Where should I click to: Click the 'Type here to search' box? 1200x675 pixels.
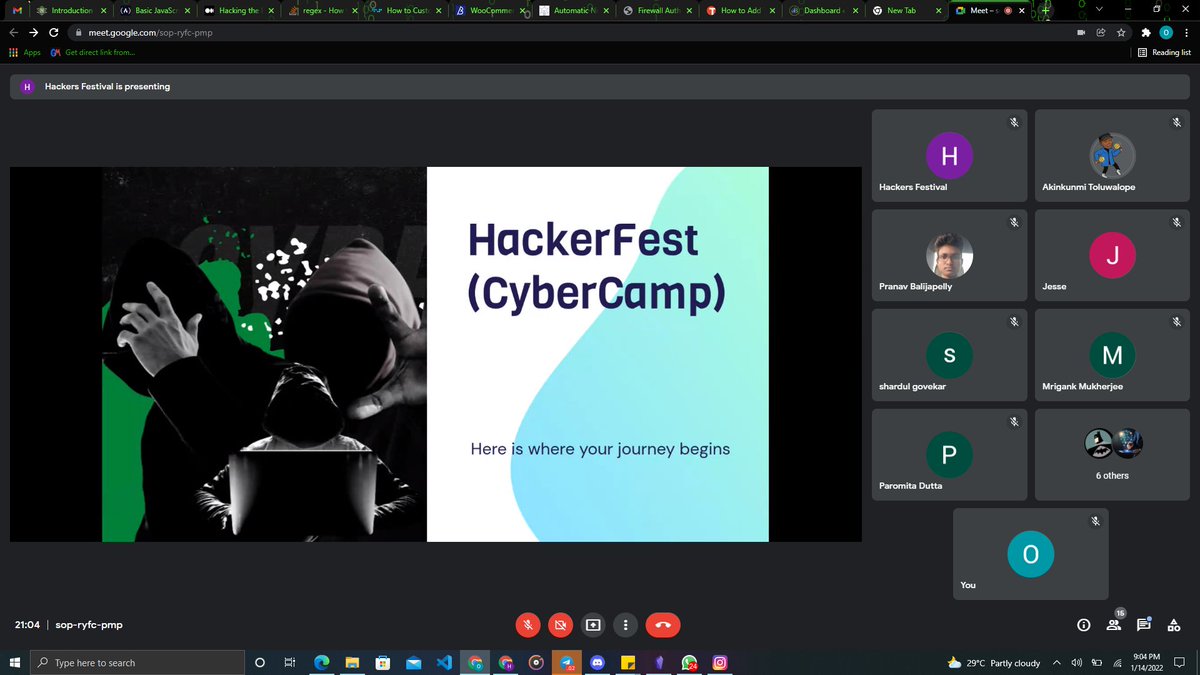137,662
